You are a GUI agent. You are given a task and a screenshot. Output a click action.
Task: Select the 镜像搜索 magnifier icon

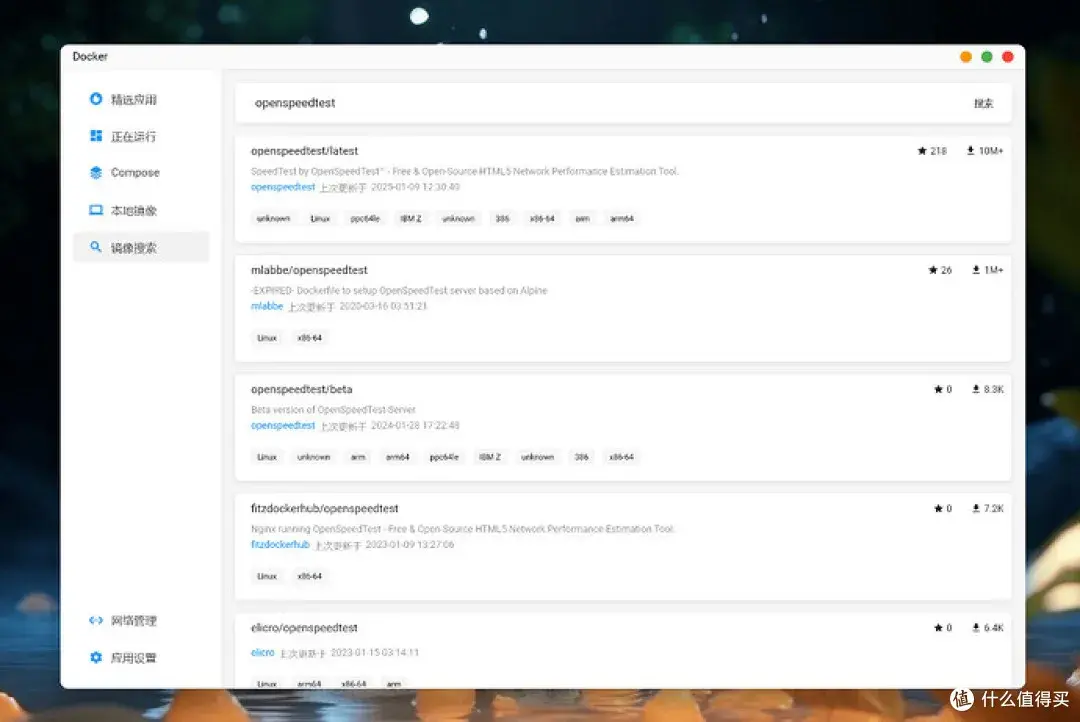click(96, 247)
